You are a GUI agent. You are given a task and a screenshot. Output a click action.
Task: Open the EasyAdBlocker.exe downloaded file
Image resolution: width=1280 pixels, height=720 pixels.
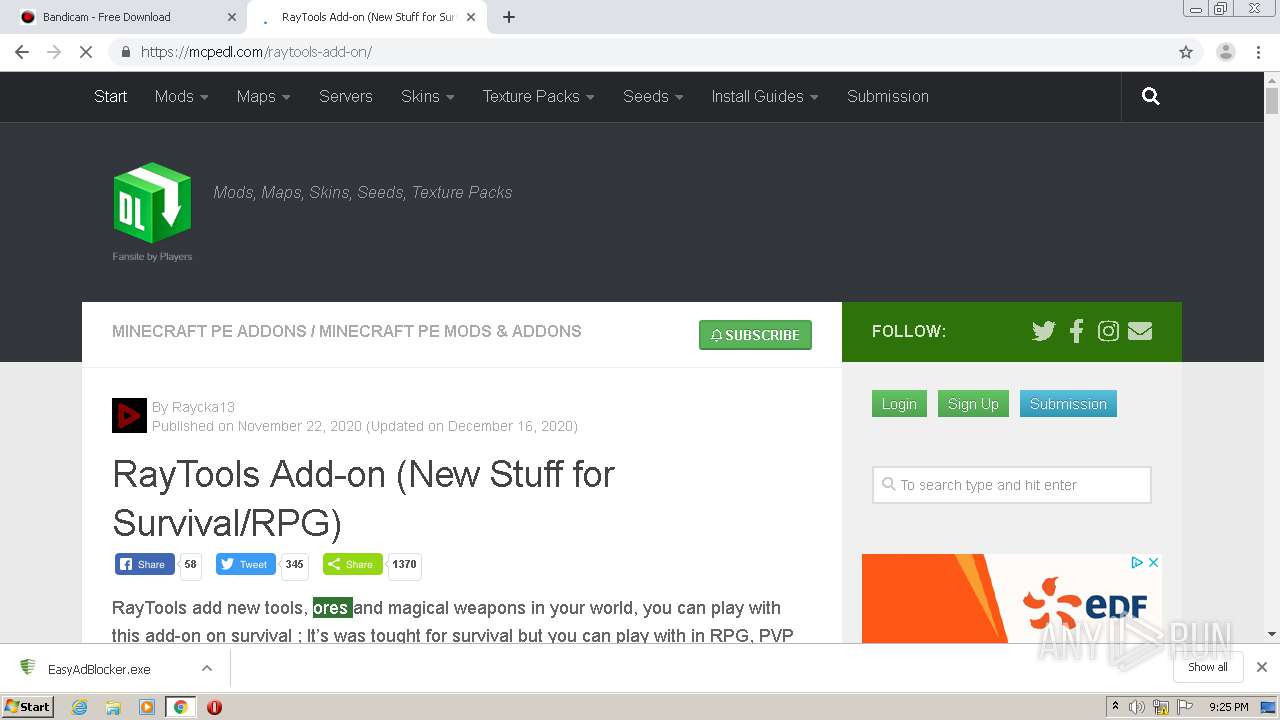[99, 669]
